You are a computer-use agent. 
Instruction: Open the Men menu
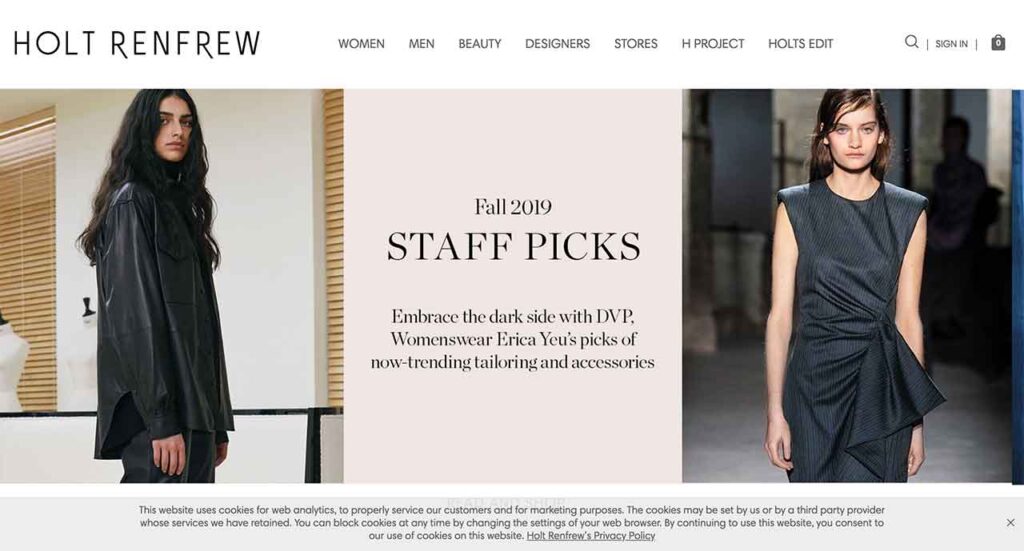pyautogui.click(x=421, y=44)
